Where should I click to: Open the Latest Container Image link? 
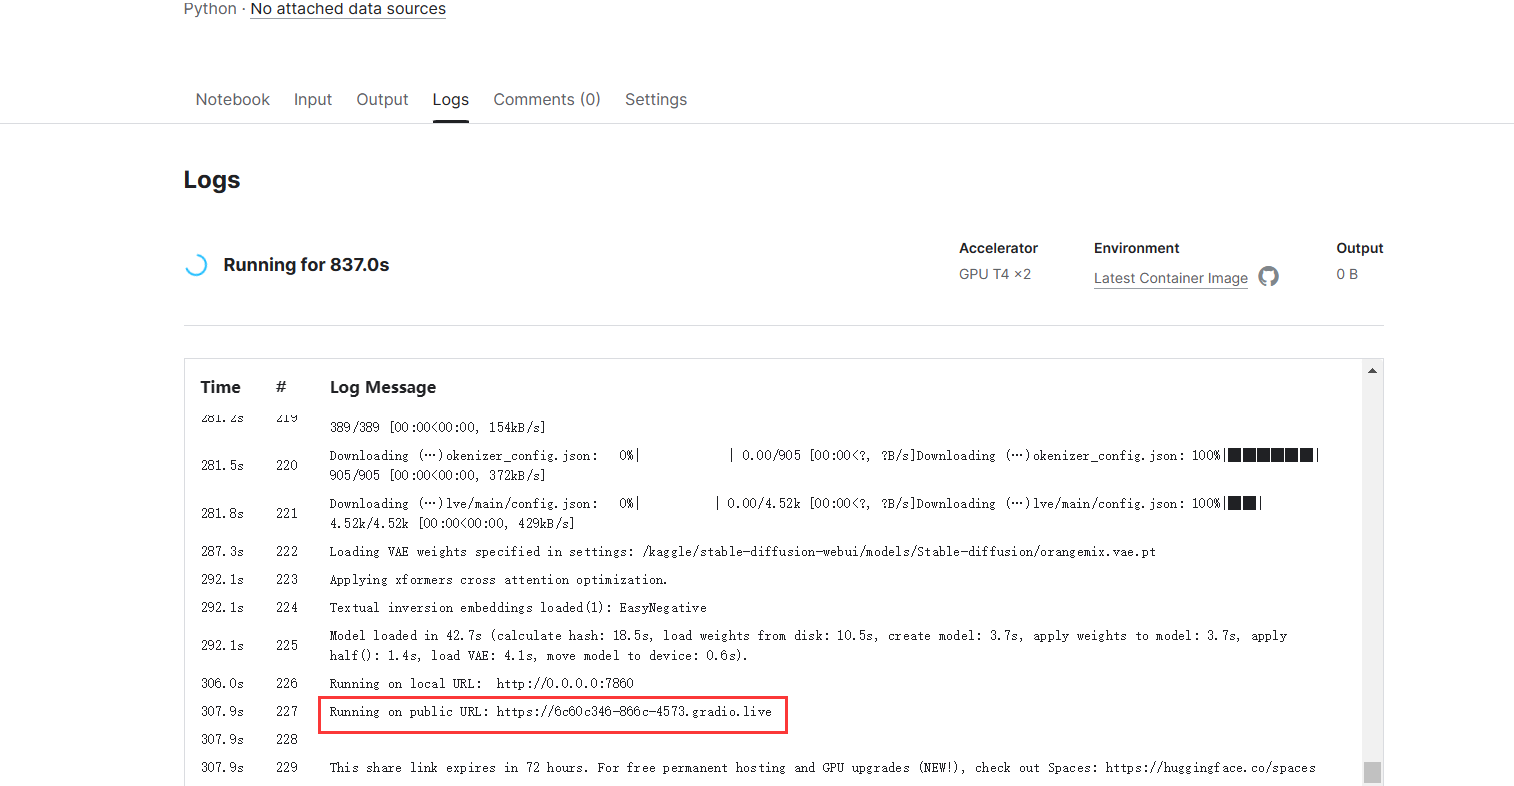click(x=1169, y=278)
